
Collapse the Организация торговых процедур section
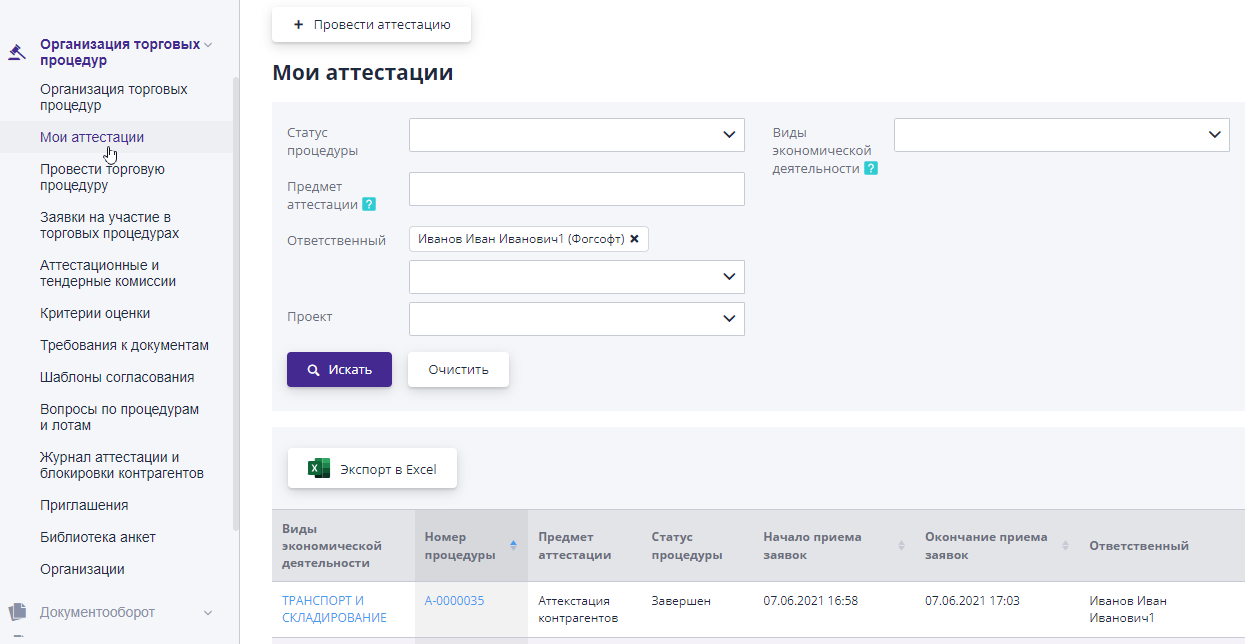tap(207, 44)
